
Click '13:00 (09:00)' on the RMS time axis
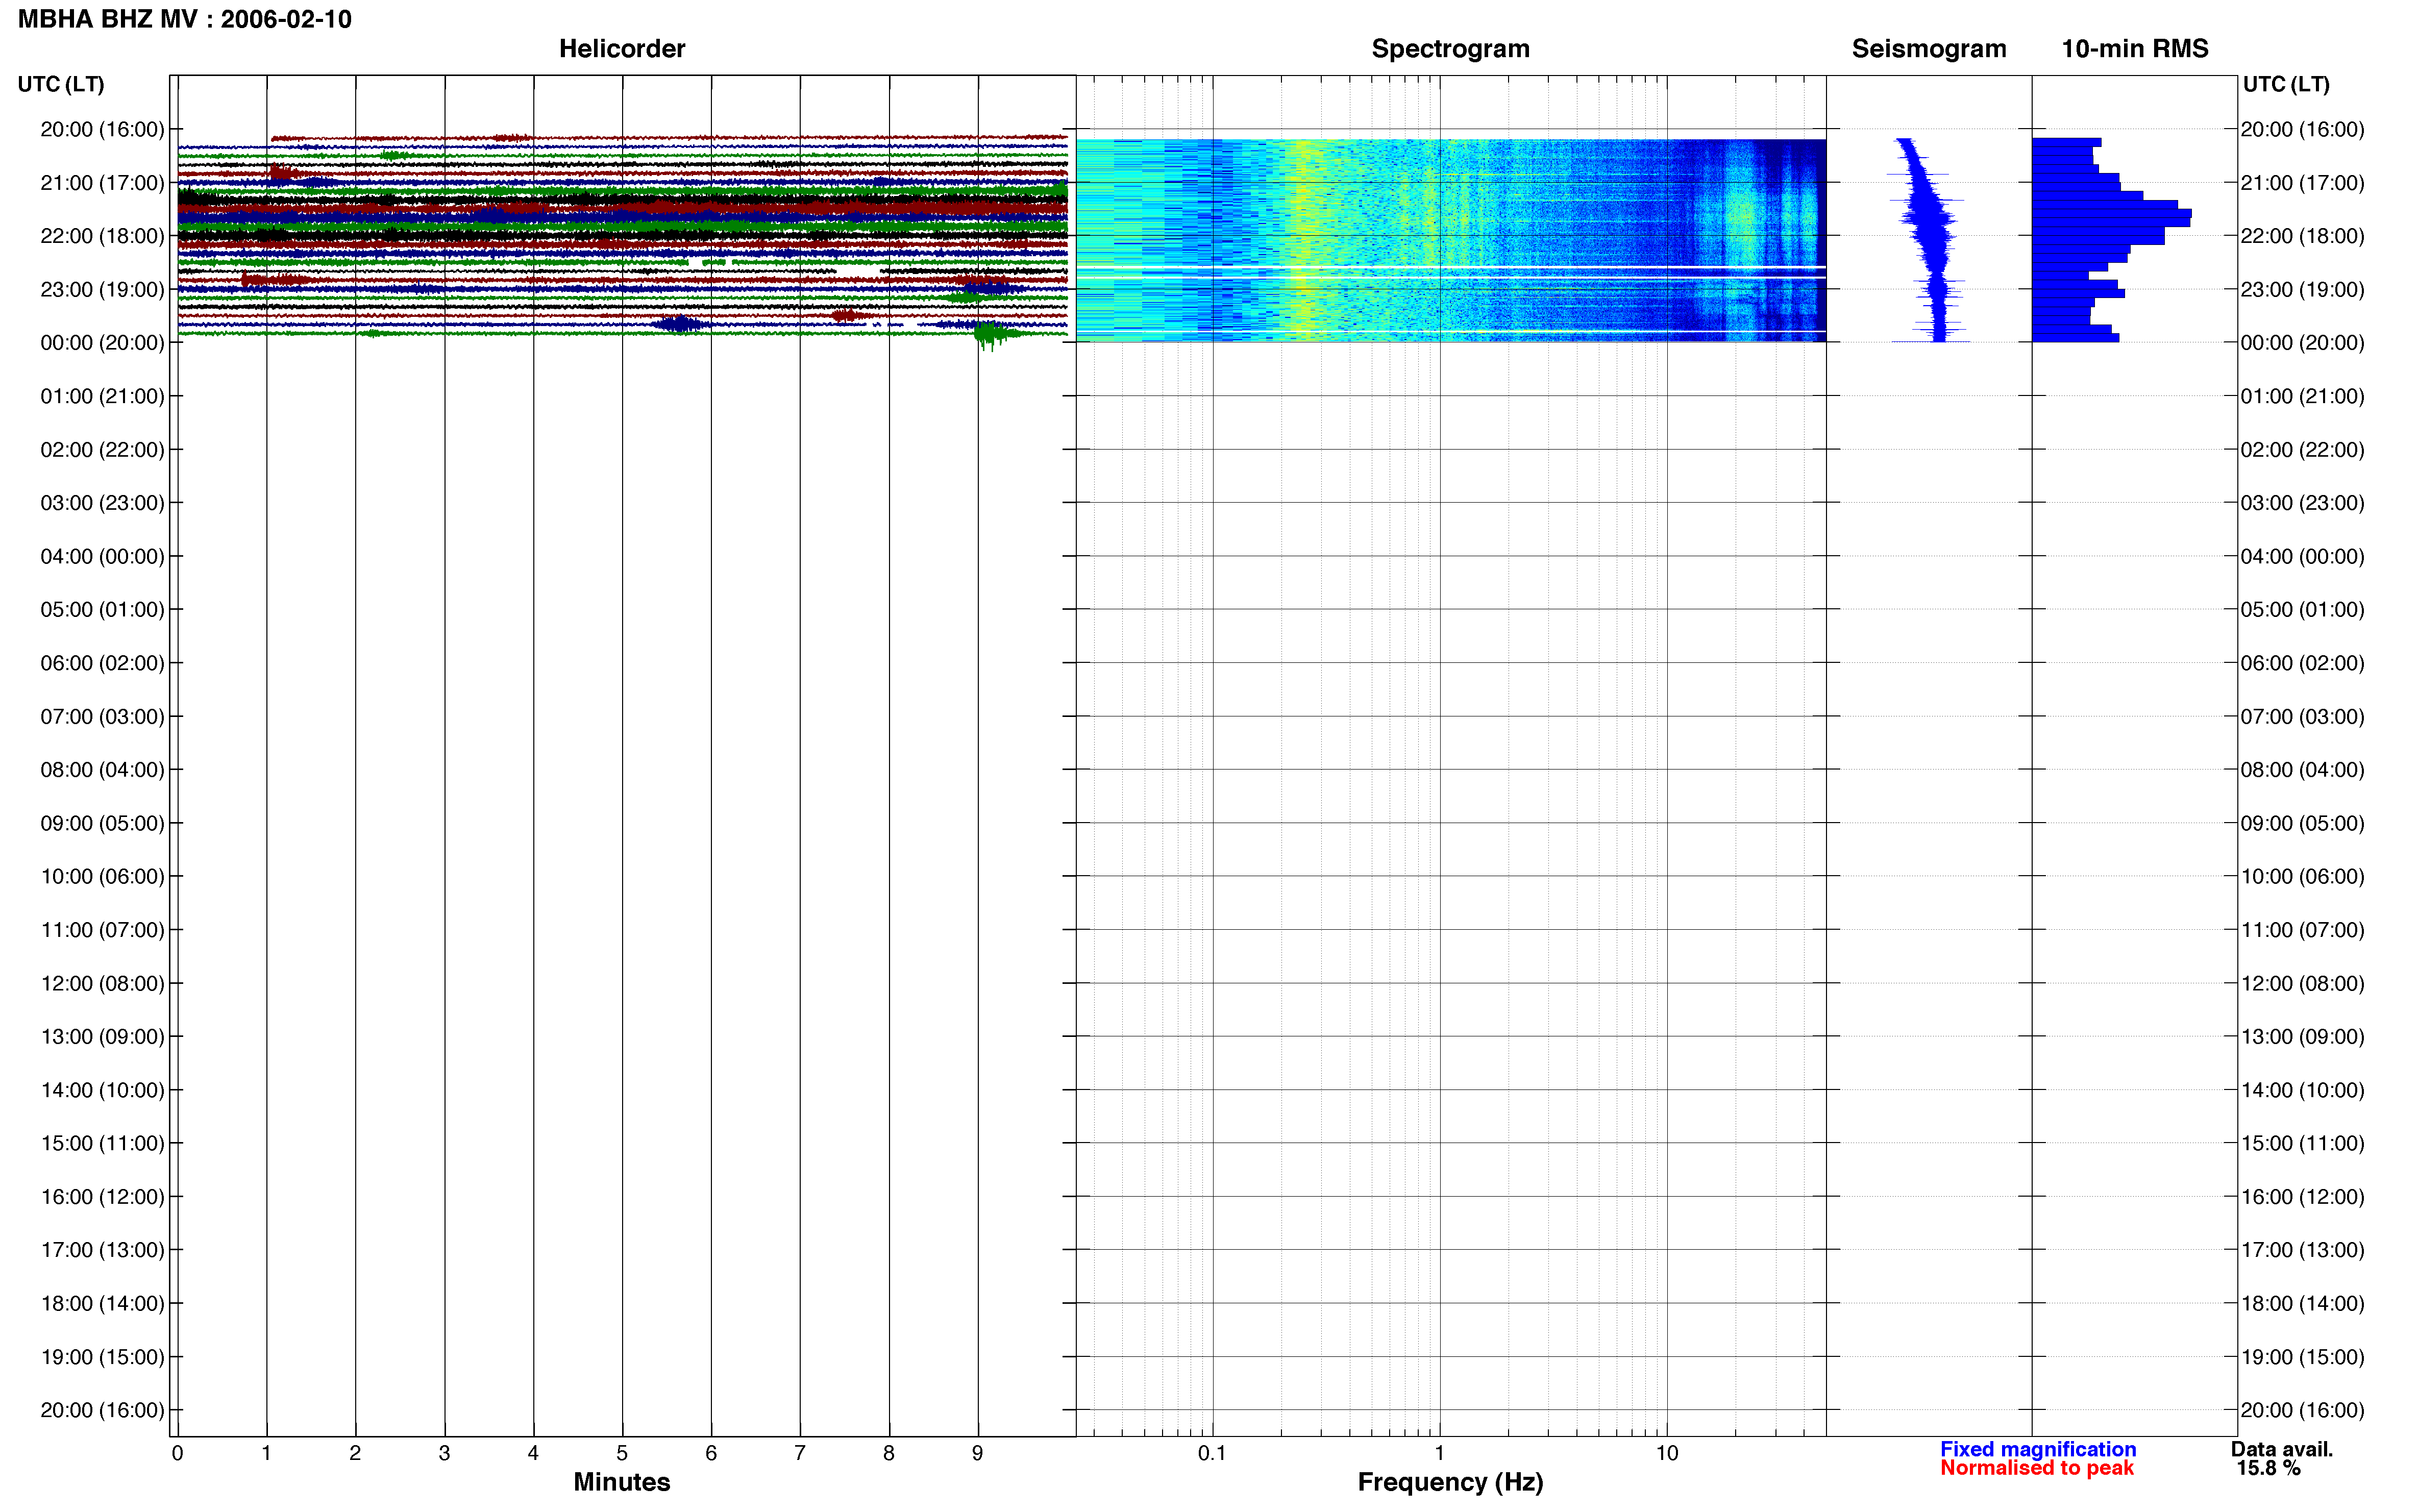(x=2303, y=1037)
